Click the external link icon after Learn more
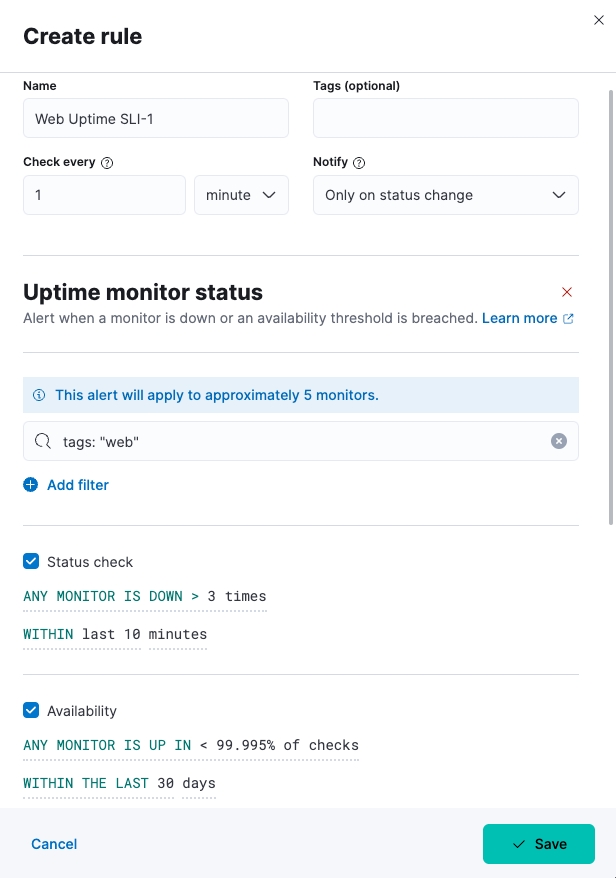This screenshot has width=616, height=878. coord(568,319)
